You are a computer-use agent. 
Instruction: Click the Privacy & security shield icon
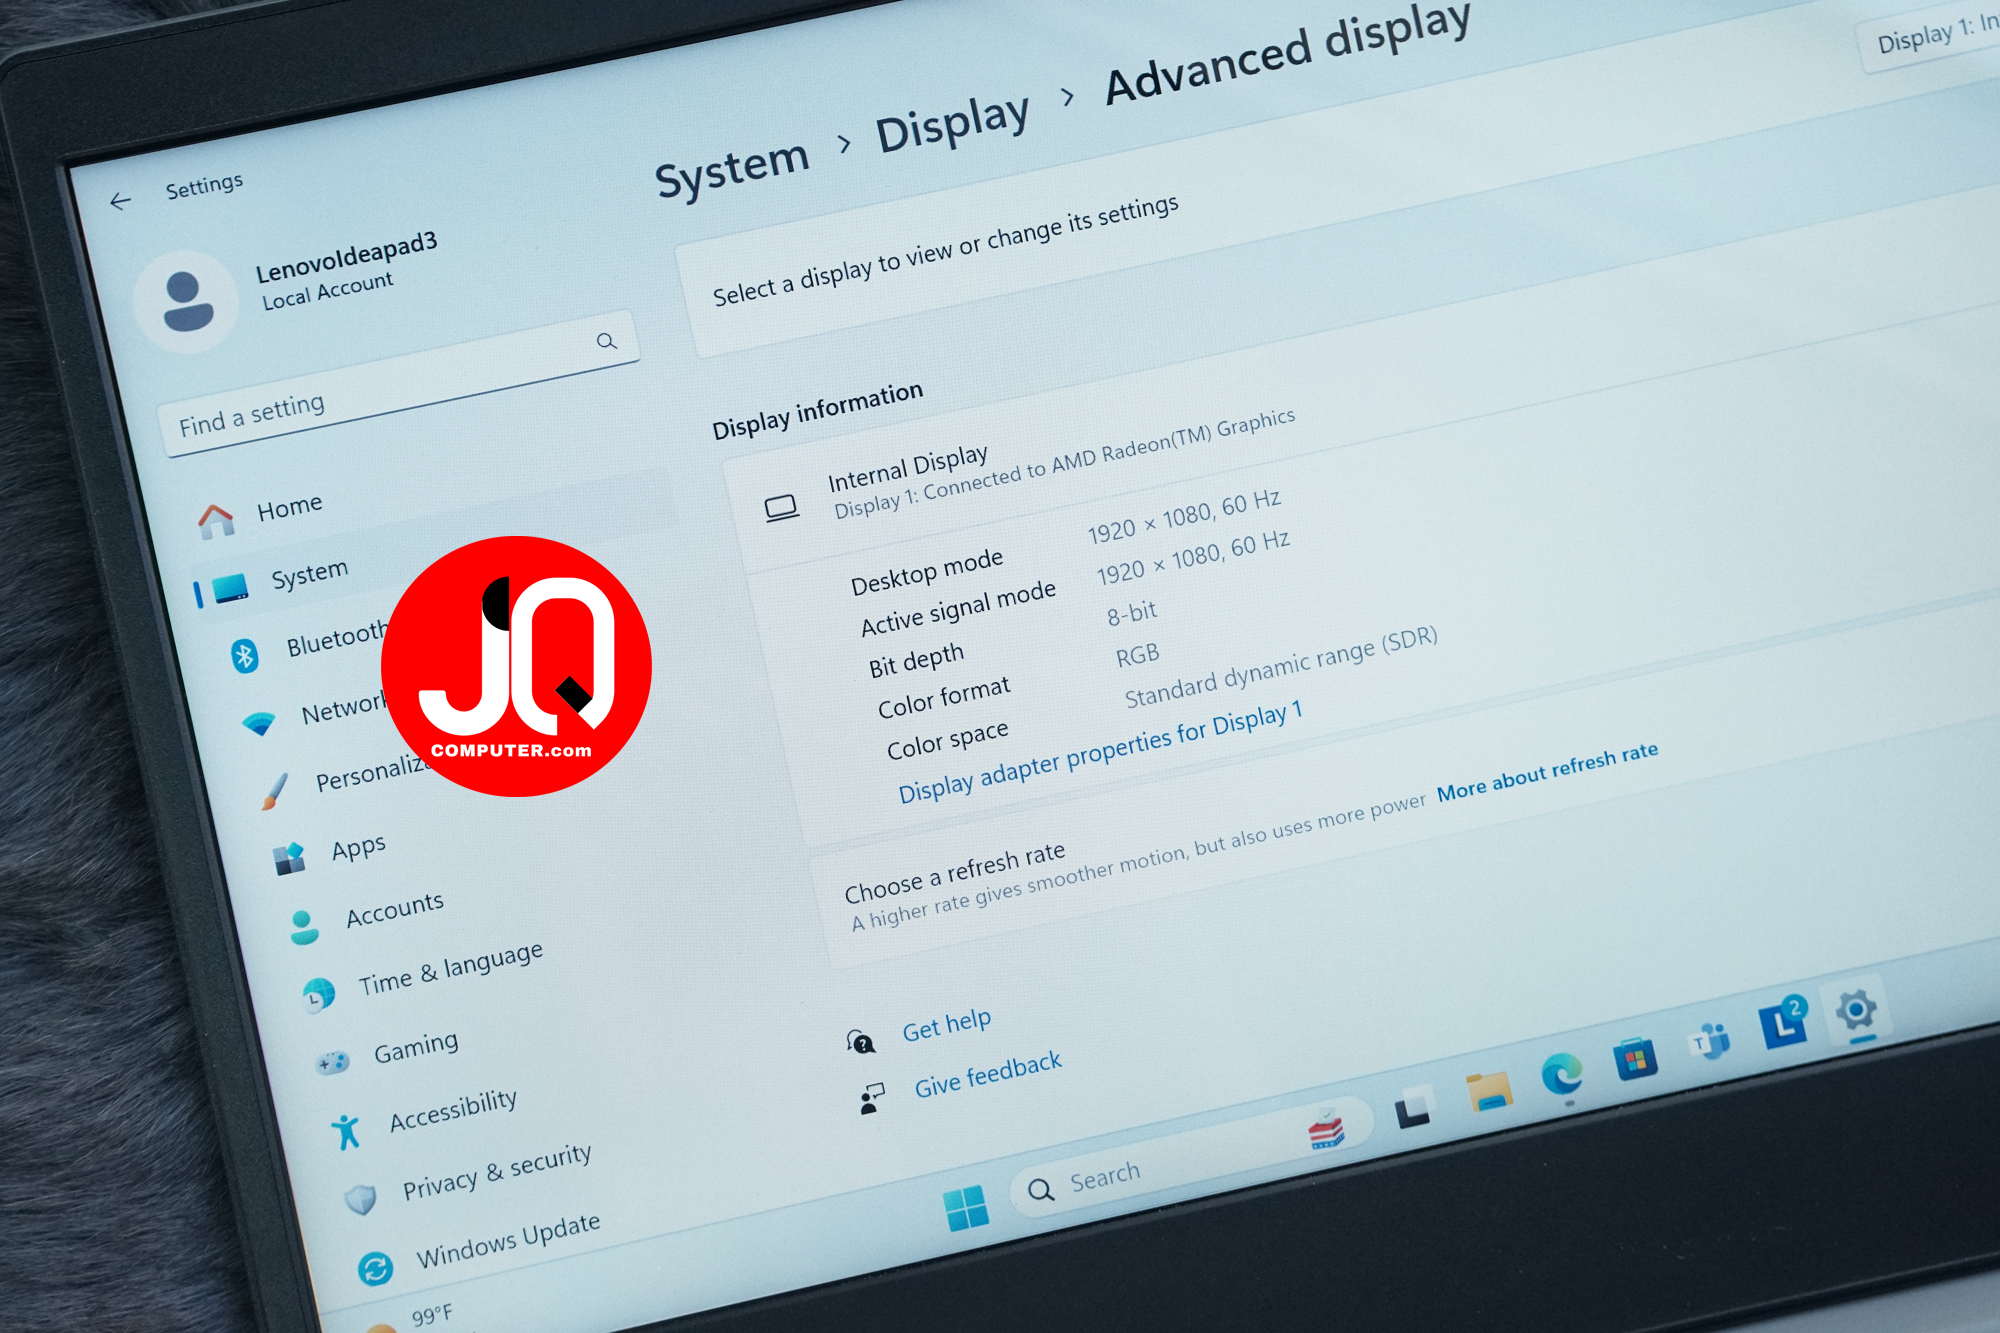361,1198
